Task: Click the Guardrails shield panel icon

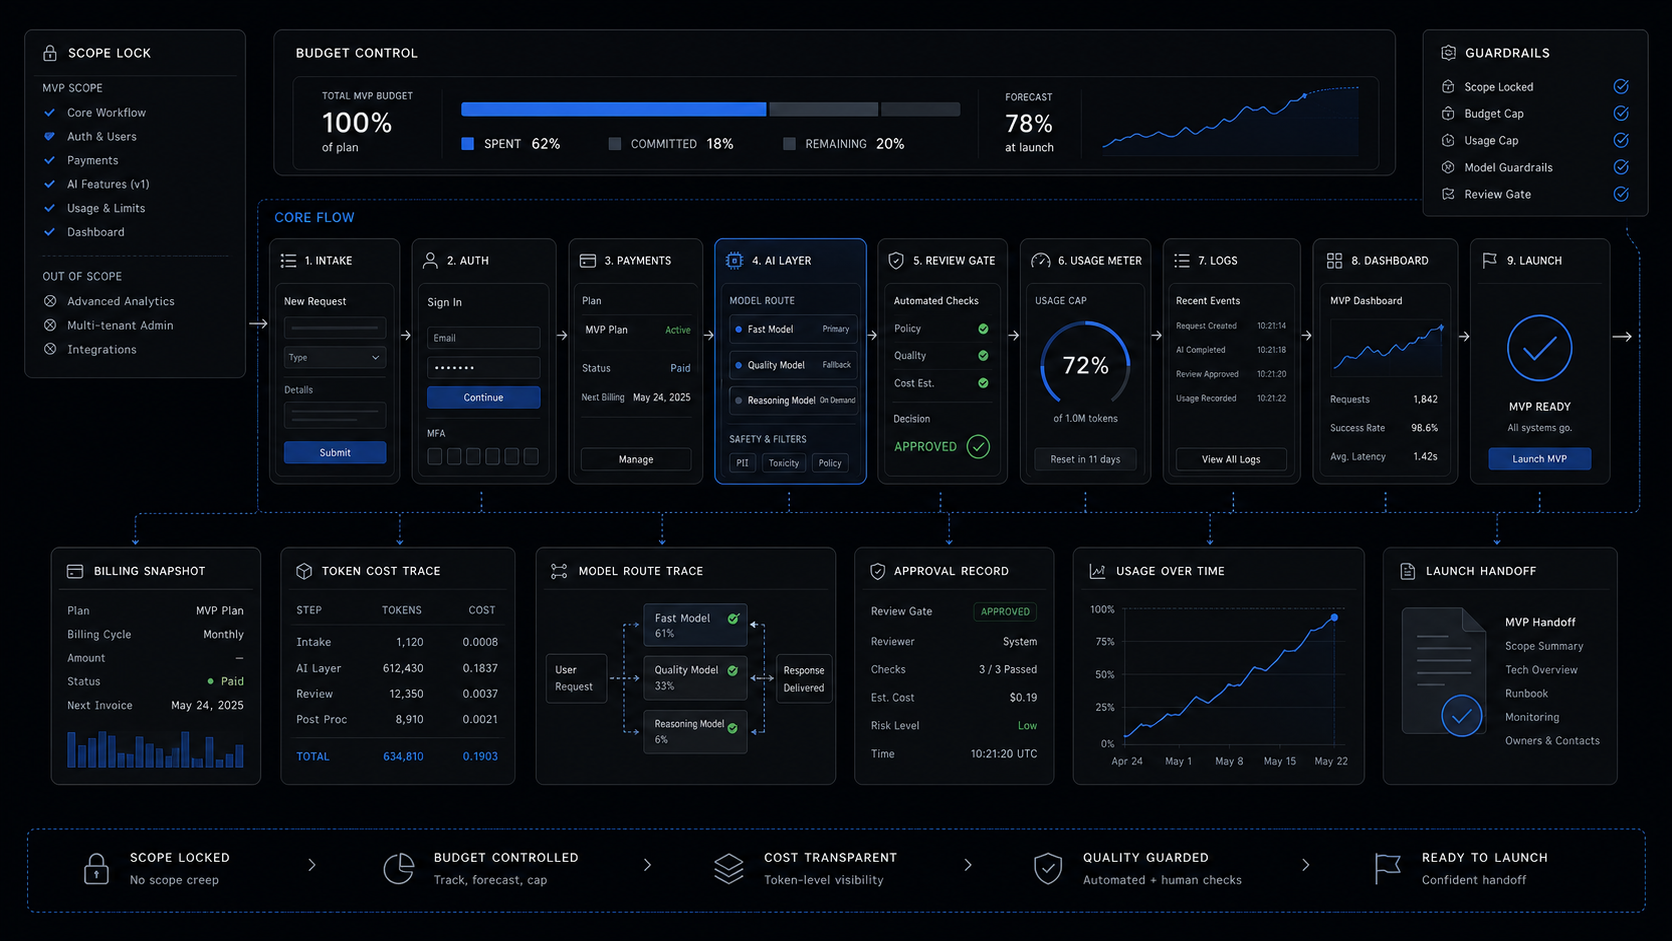Action: click(x=1448, y=53)
